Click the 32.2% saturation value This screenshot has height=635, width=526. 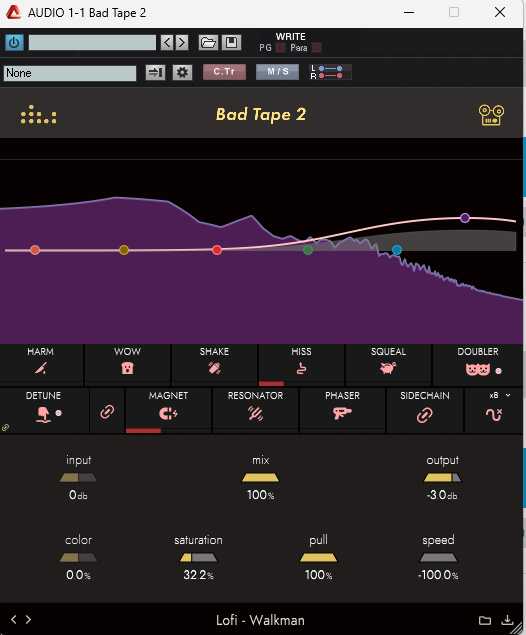[198, 575]
